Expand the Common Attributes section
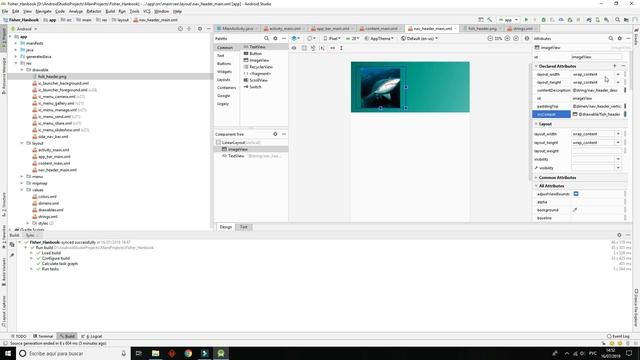The image size is (640, 360). pyautogui.click(x=536, y=178)
